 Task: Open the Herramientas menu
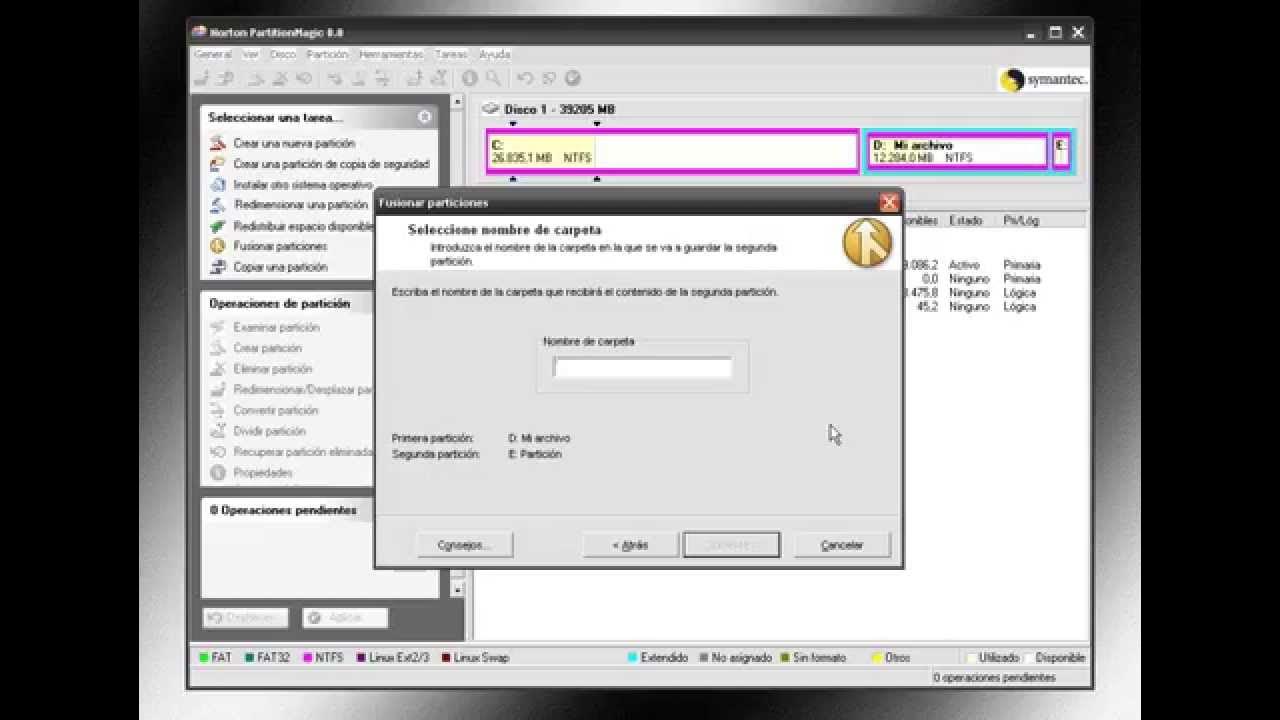coord(391,54)
